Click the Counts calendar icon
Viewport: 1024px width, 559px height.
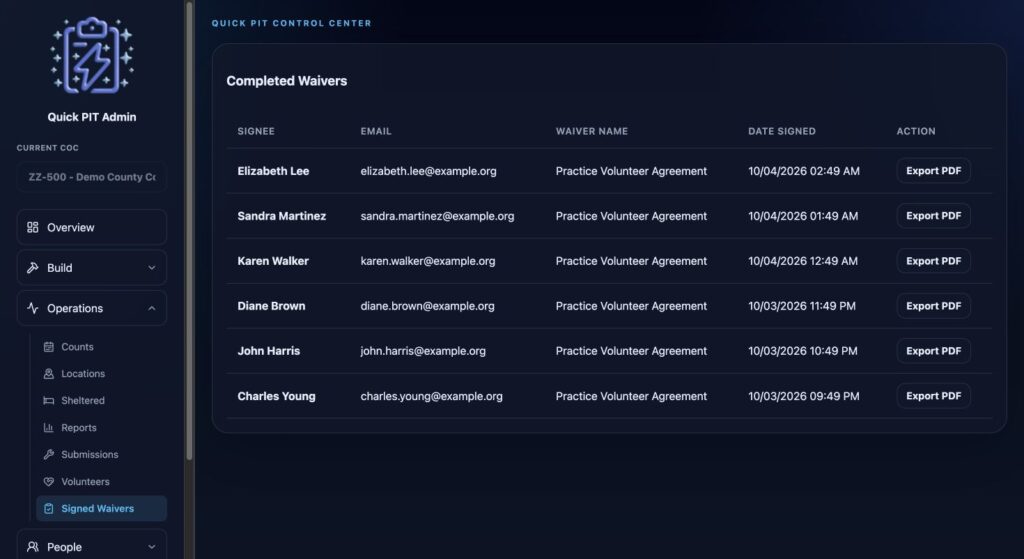tap(48, 347)
